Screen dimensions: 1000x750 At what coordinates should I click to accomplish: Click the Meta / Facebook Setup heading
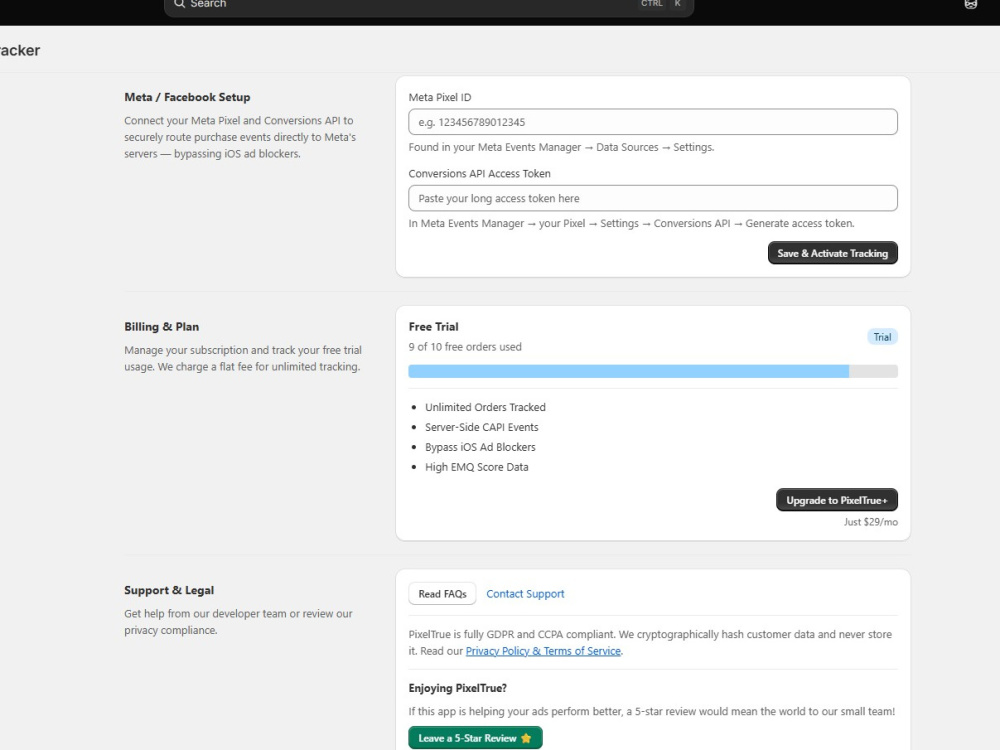click(187, 98)
